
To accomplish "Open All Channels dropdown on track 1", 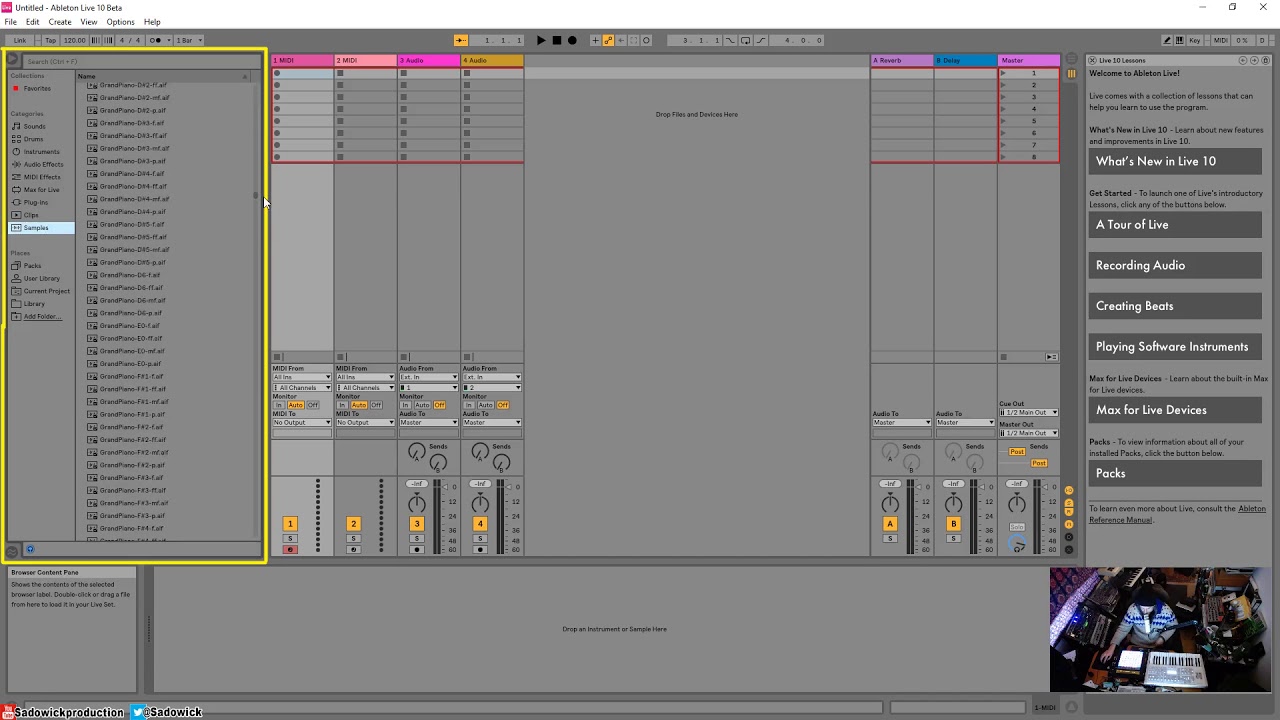I will coord(302,387).
